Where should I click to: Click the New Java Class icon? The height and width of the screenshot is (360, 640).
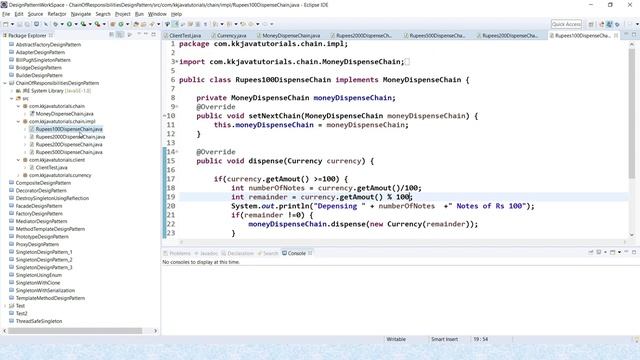pyautogui.click(x=121, y=24)
